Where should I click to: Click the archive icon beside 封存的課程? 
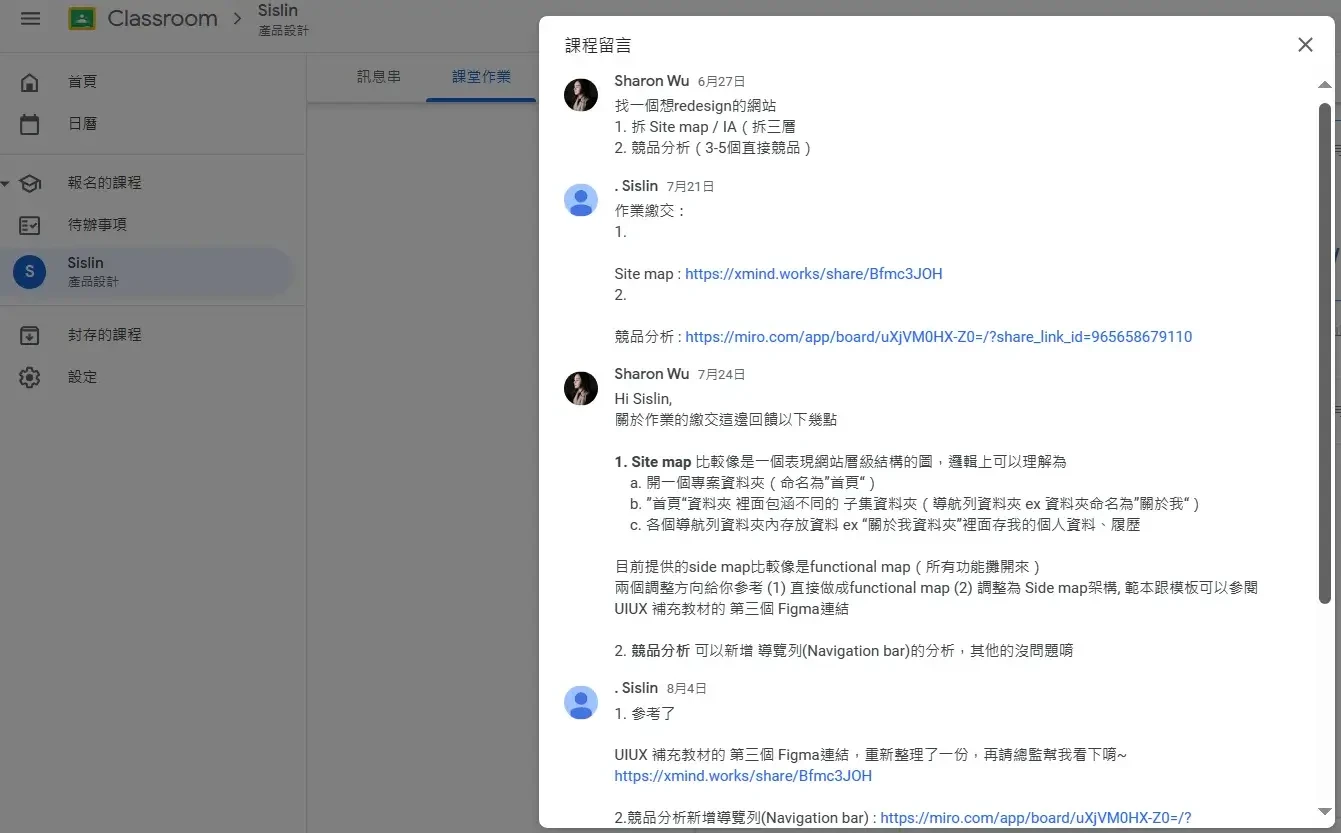(30, 335)
